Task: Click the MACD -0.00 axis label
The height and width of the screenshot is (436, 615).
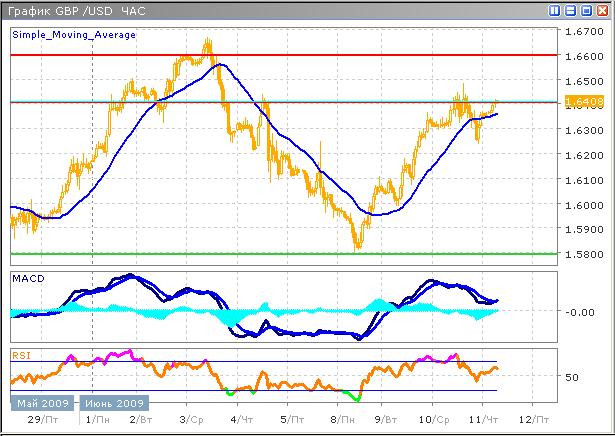Action: pos(578,312)
